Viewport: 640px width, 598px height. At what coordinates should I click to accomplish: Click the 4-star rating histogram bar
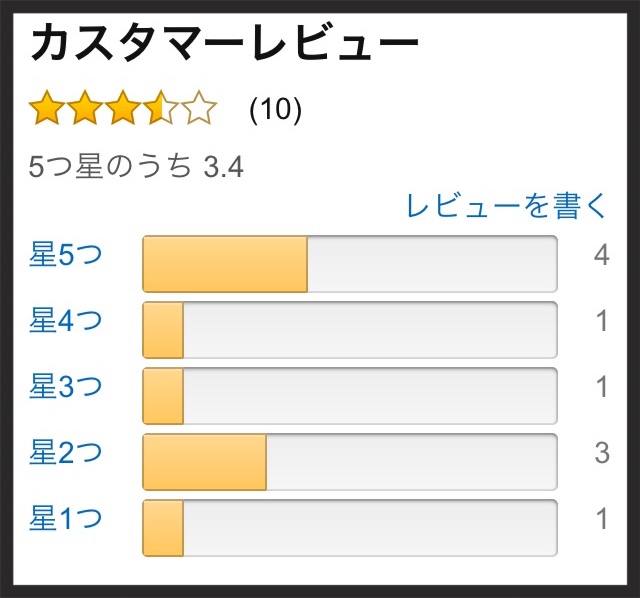[x=350, y=330]
